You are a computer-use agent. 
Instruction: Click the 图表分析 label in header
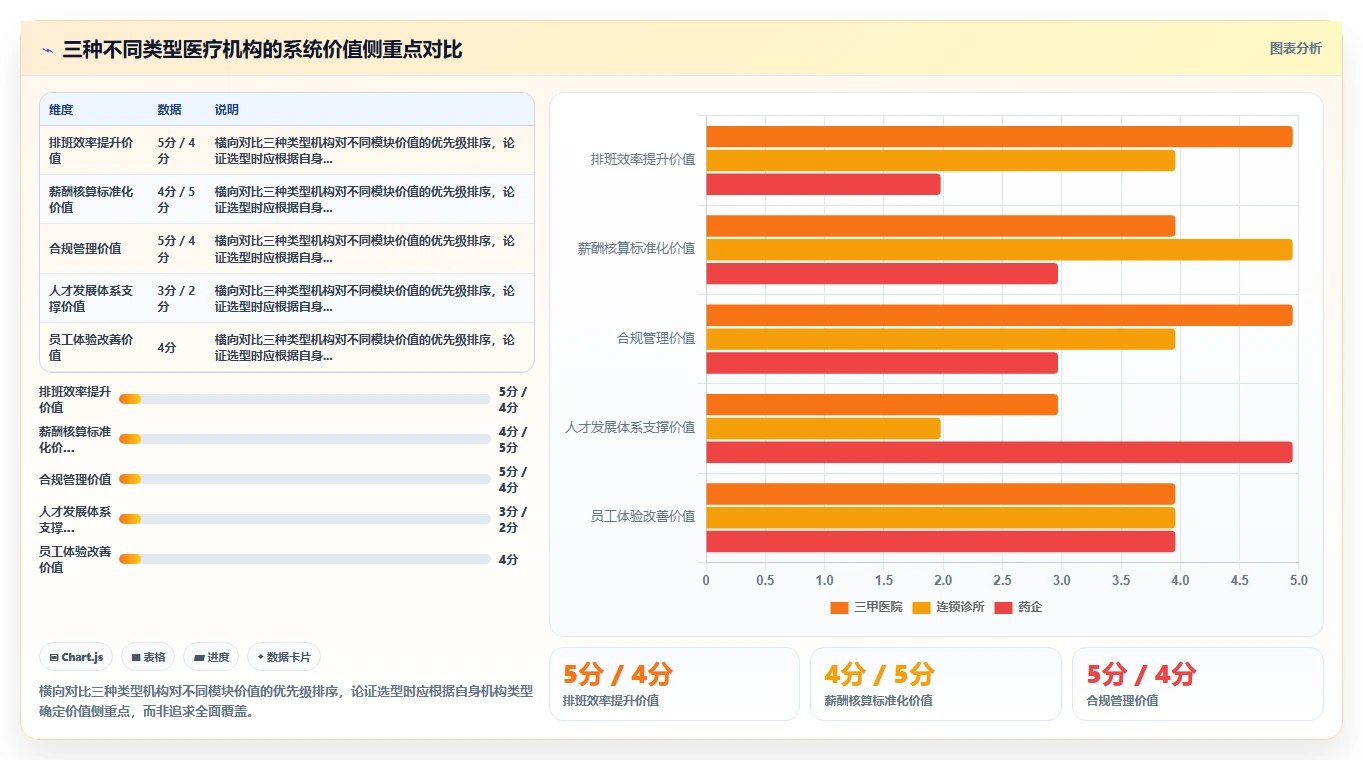1295,48
